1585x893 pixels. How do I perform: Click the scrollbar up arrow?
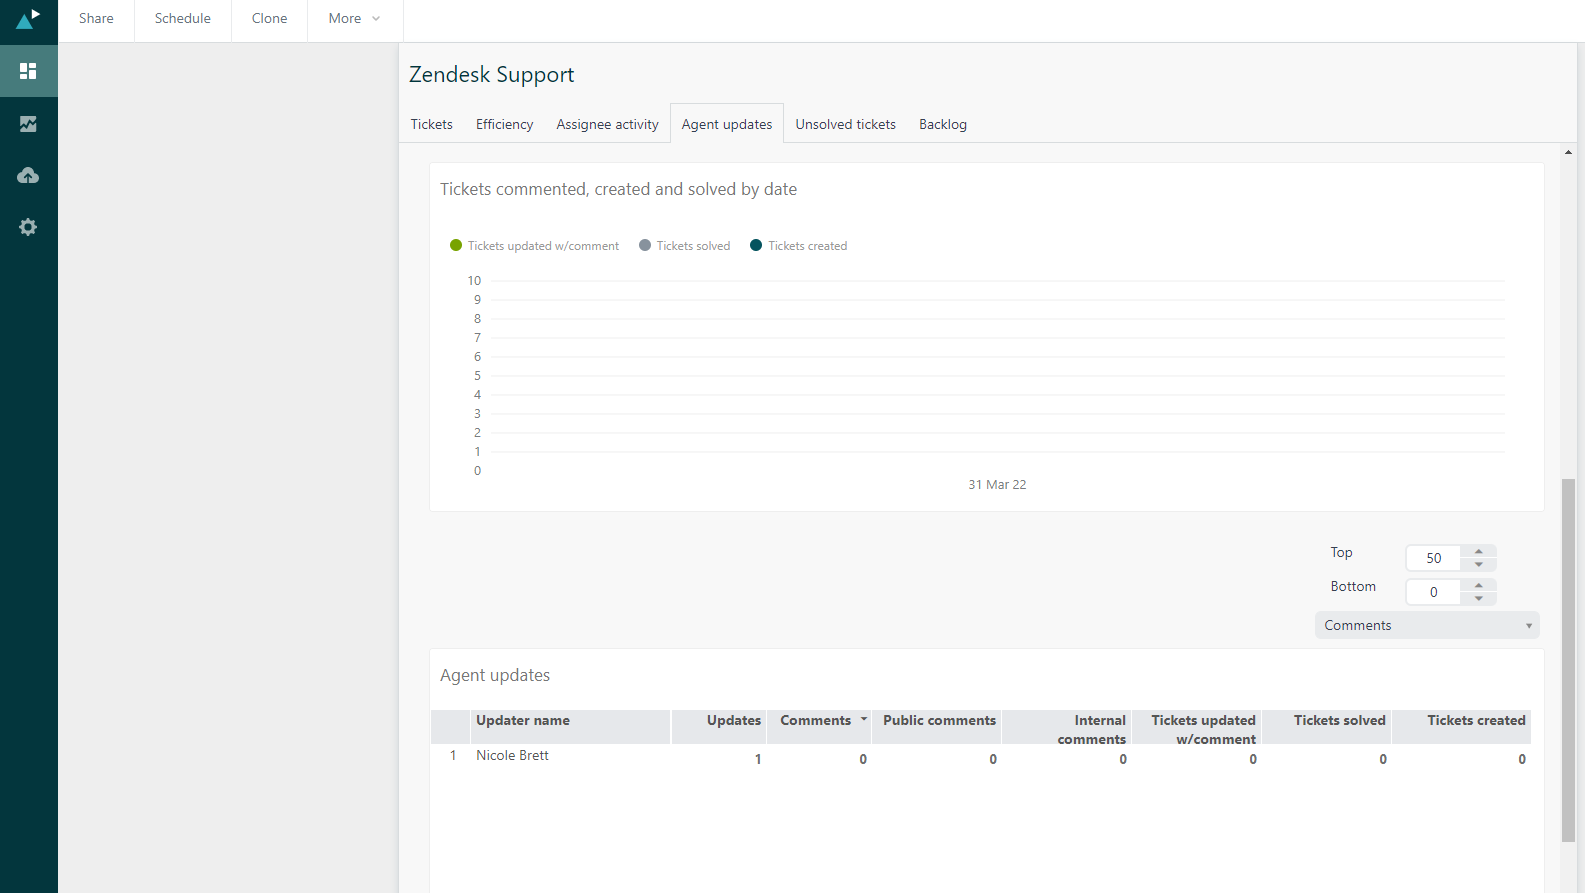(x=1568, y=152)
